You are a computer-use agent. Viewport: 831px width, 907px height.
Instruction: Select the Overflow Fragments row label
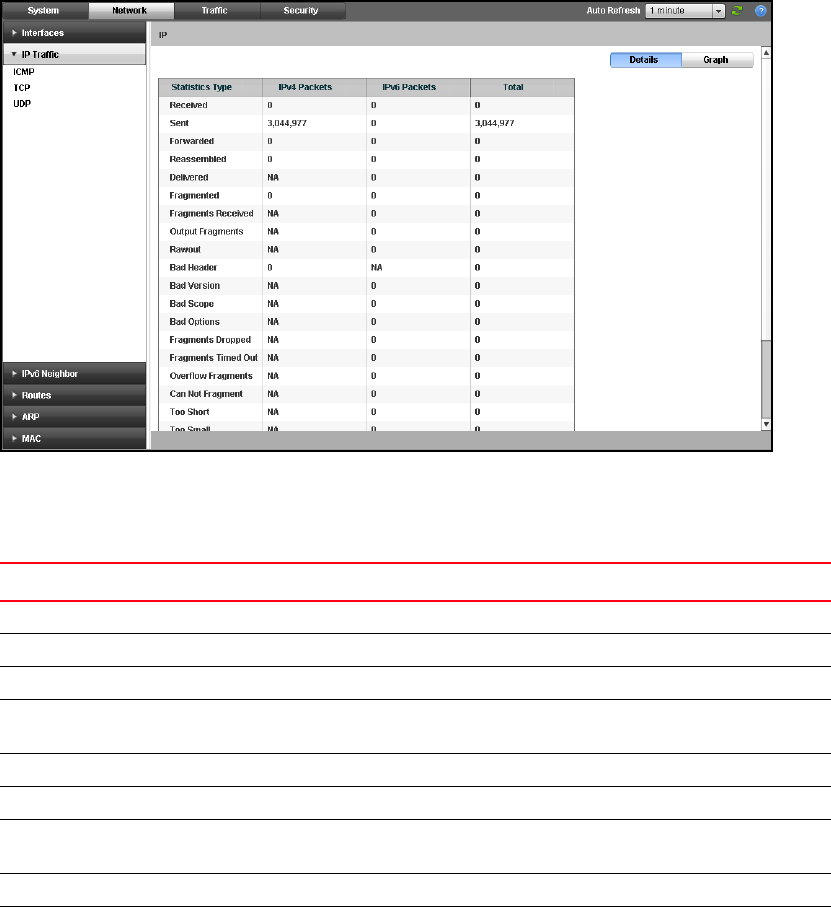click(211, 376)
